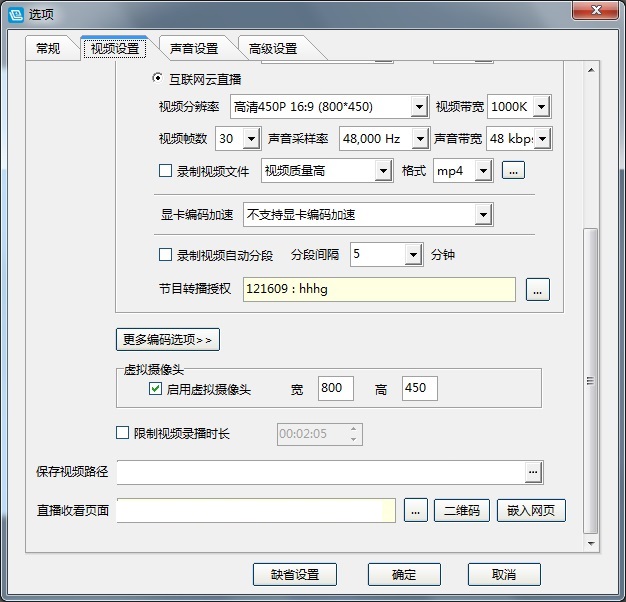This screenshot has width=626, height=602.
Task: Click the 取消 button
Action: 504,574
